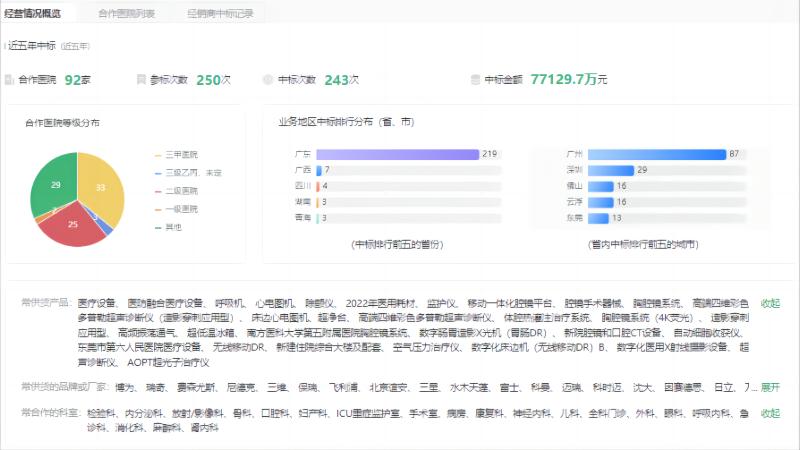This screenshot has height=450, width=800.
Task: Click the 合作医院等级分布 chart title
Action: coord(62,123)
